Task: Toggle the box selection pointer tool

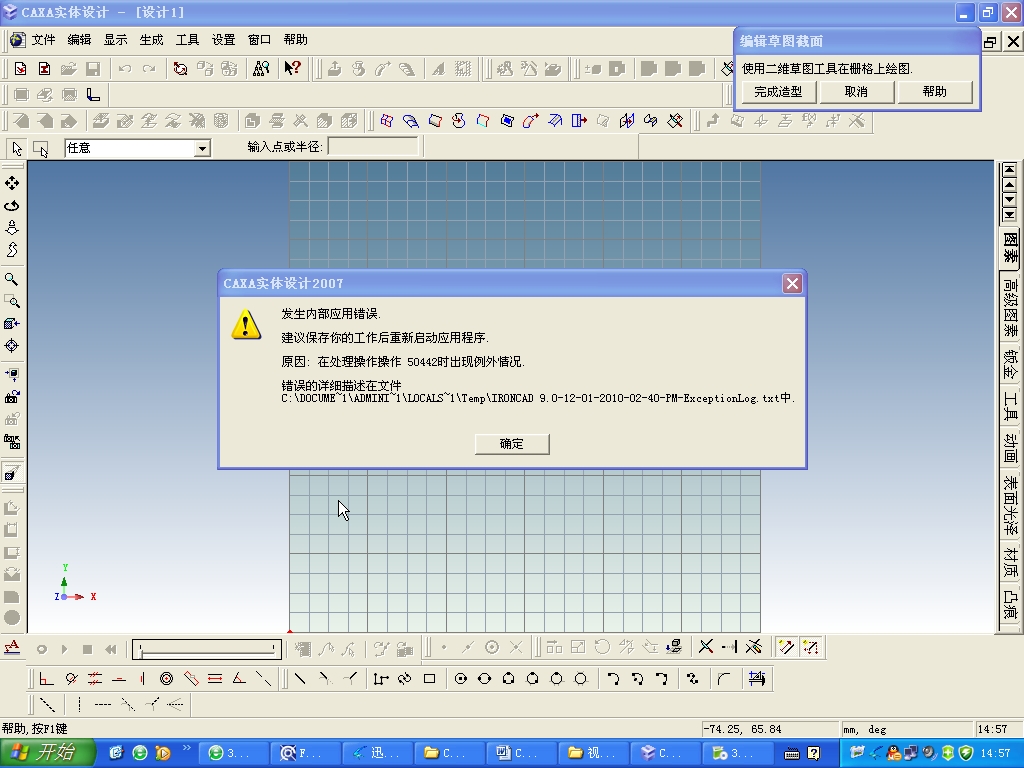Action: pos(40,149)
